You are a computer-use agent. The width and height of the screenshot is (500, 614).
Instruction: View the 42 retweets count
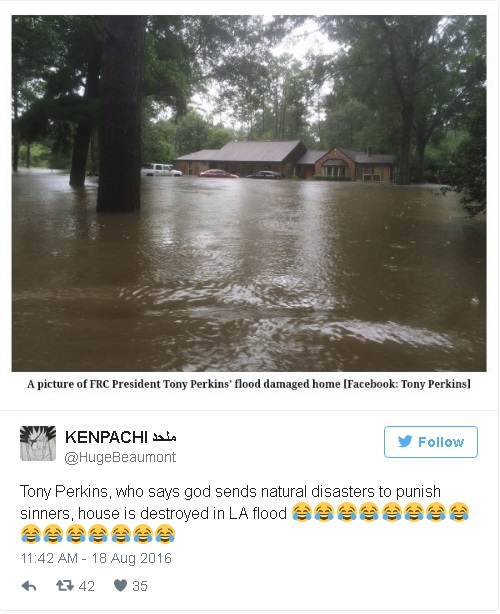(x=87, y=587)
